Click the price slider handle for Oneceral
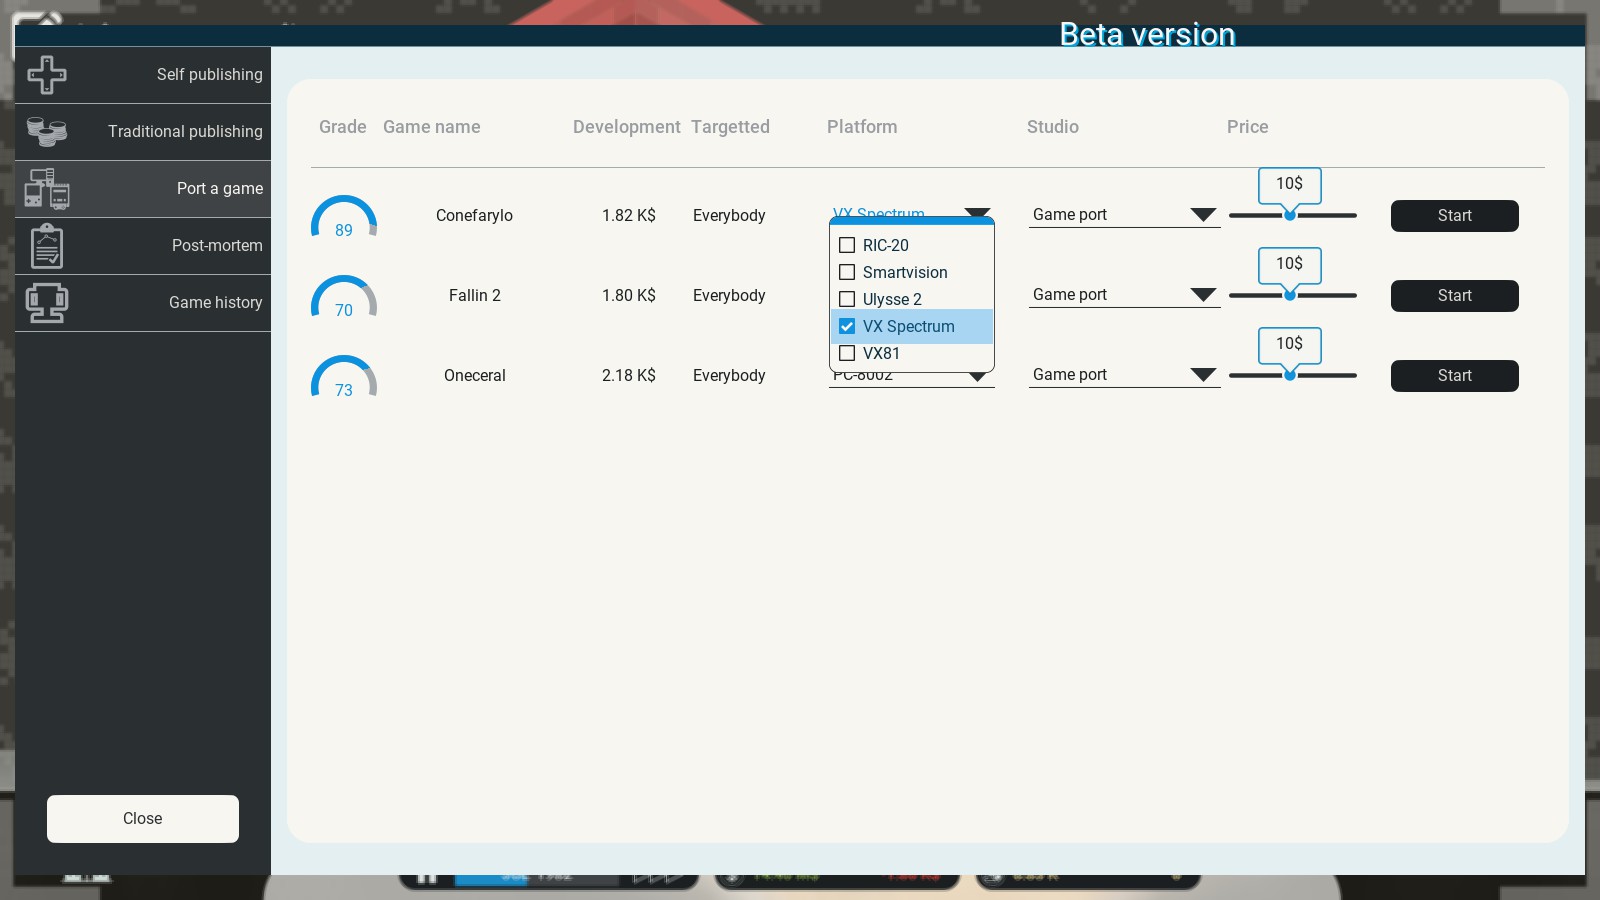The image size is (1600, 900). click(x=1290, y=376)
